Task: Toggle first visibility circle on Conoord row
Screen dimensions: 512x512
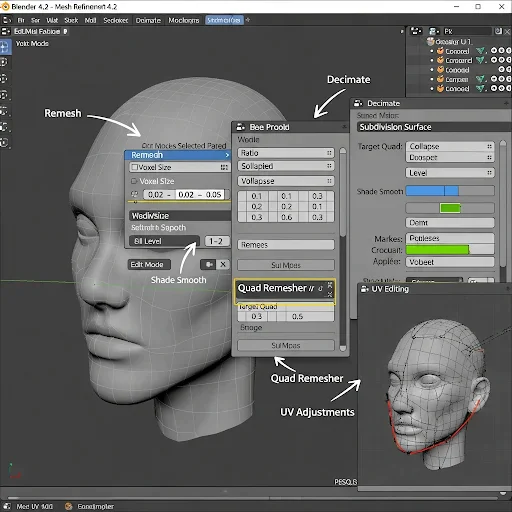Action: tap(501, 69)
